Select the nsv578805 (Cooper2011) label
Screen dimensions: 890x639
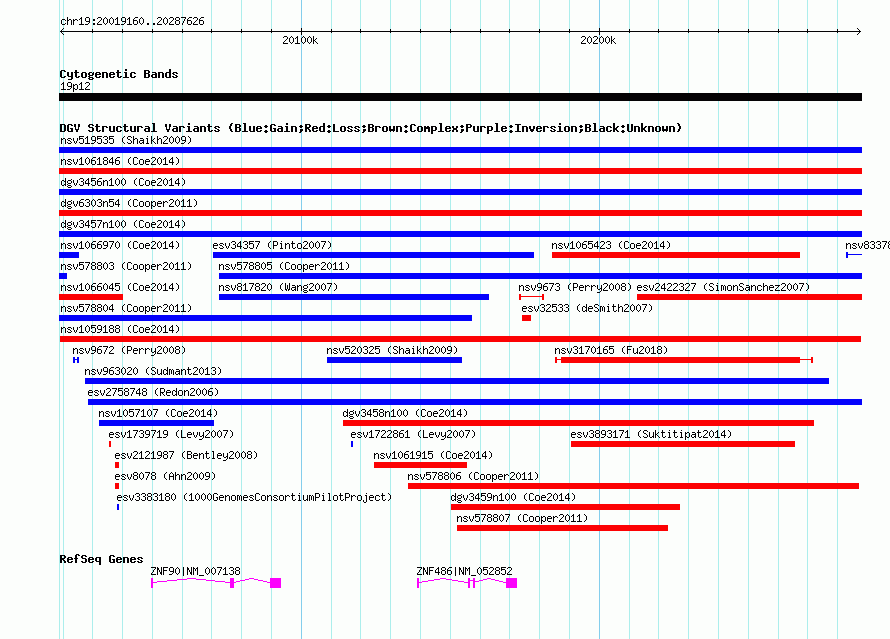point(284,266)
